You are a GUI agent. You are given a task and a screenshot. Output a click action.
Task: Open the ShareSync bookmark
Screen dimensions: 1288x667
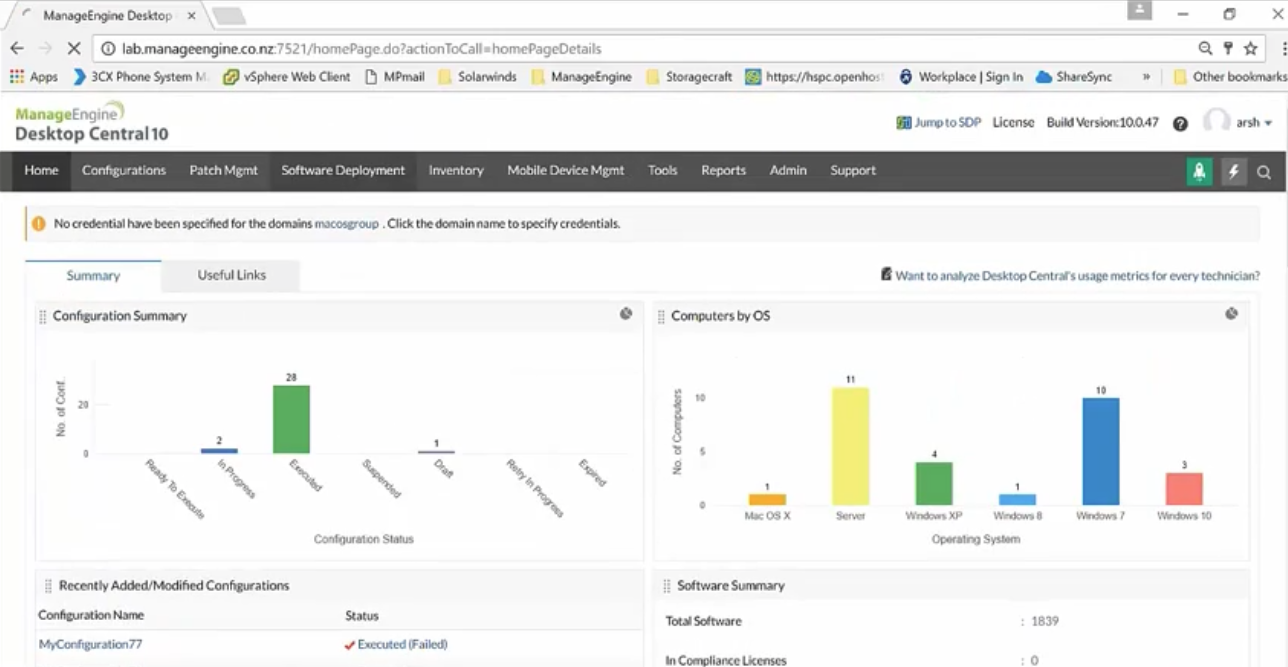coord(1074,77)
